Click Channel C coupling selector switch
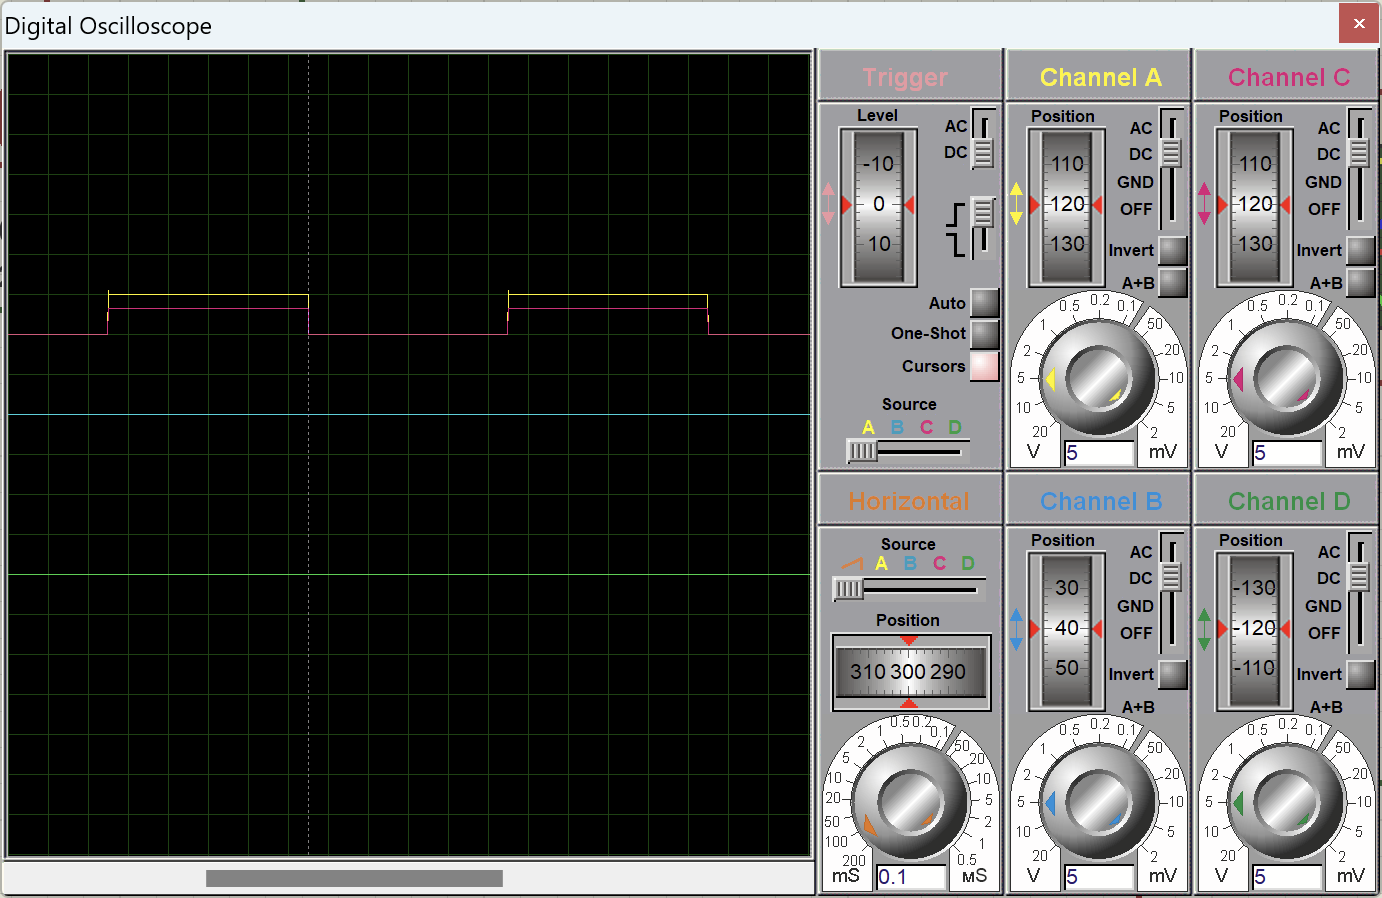Viewport: 1382px width, 898px height. click(1359, 167)
